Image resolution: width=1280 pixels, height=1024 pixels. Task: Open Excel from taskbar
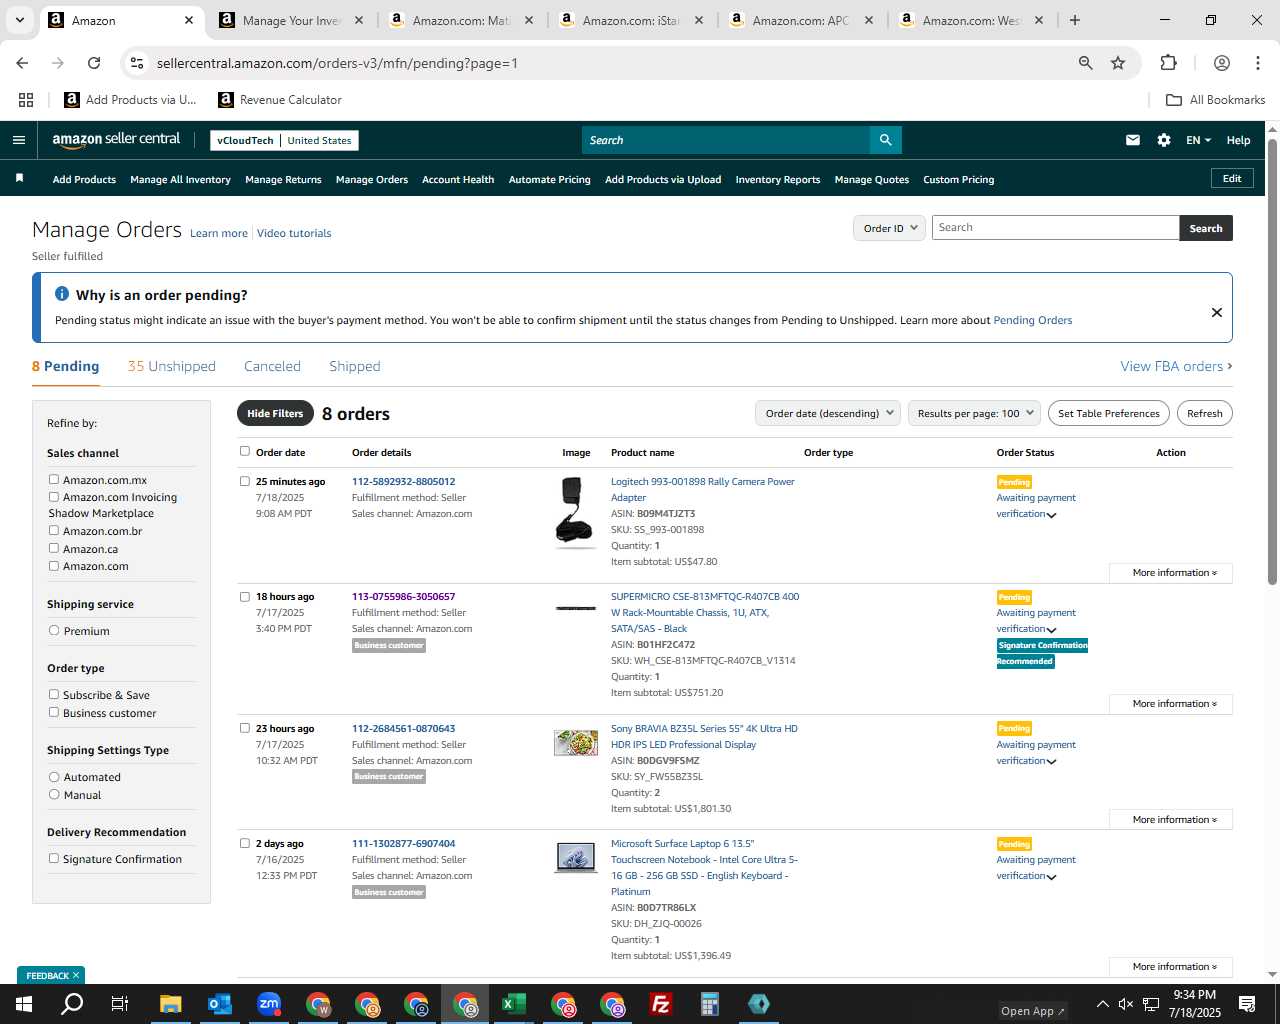click(x=514, y=1004)
